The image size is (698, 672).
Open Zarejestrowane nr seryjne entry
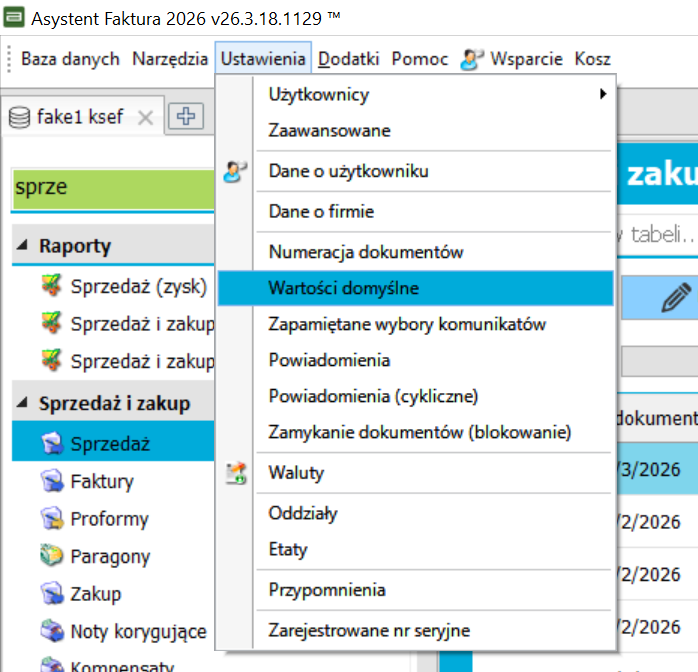tap(369, 630)
